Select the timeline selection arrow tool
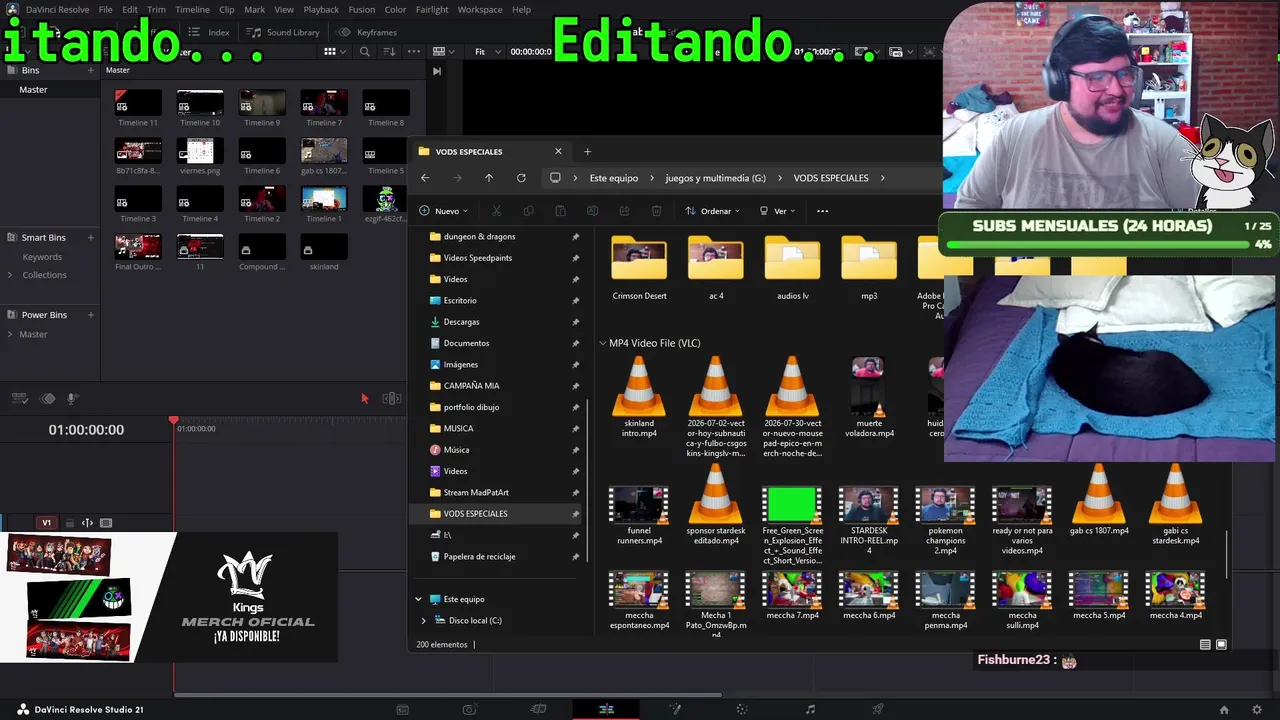Screen dimensions: 1280x720 coord(364,398)
